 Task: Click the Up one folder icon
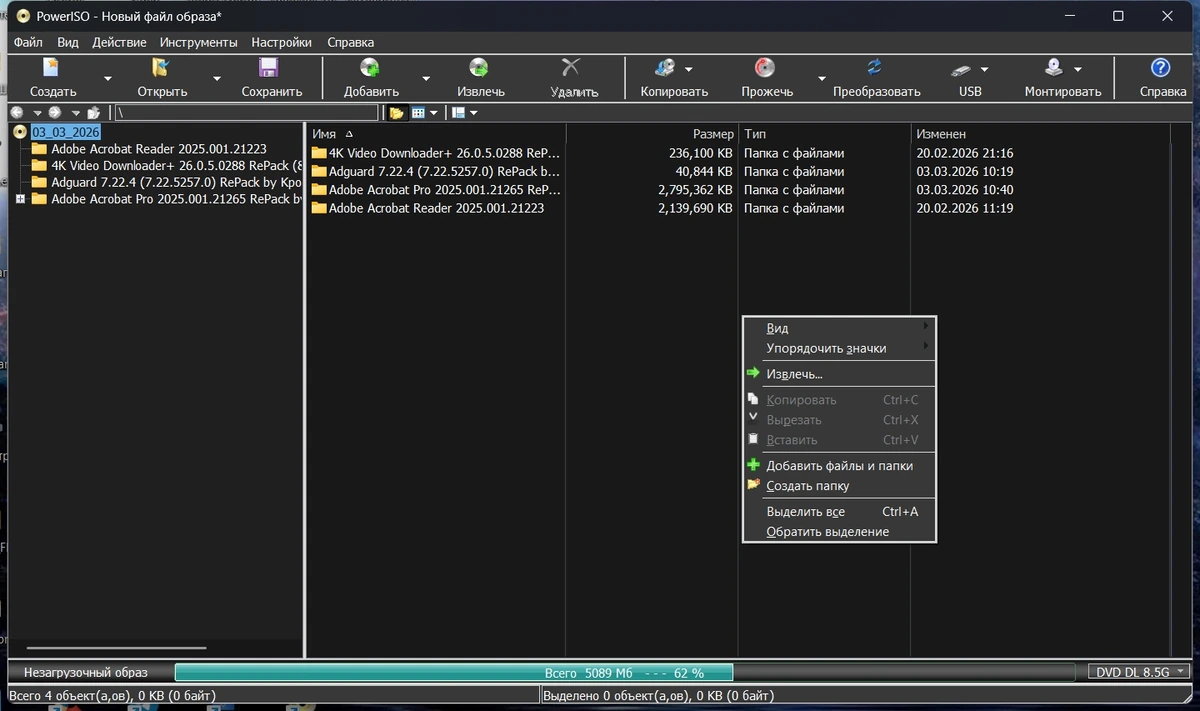94,113
